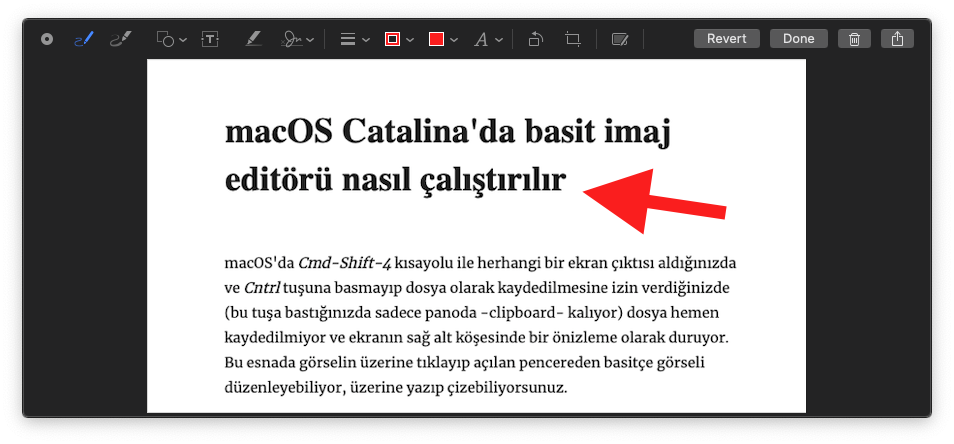Click the heading text 'macOS Catalina'da basit imaj'
This screenshot has width=954, height=444.
[448, 133]
